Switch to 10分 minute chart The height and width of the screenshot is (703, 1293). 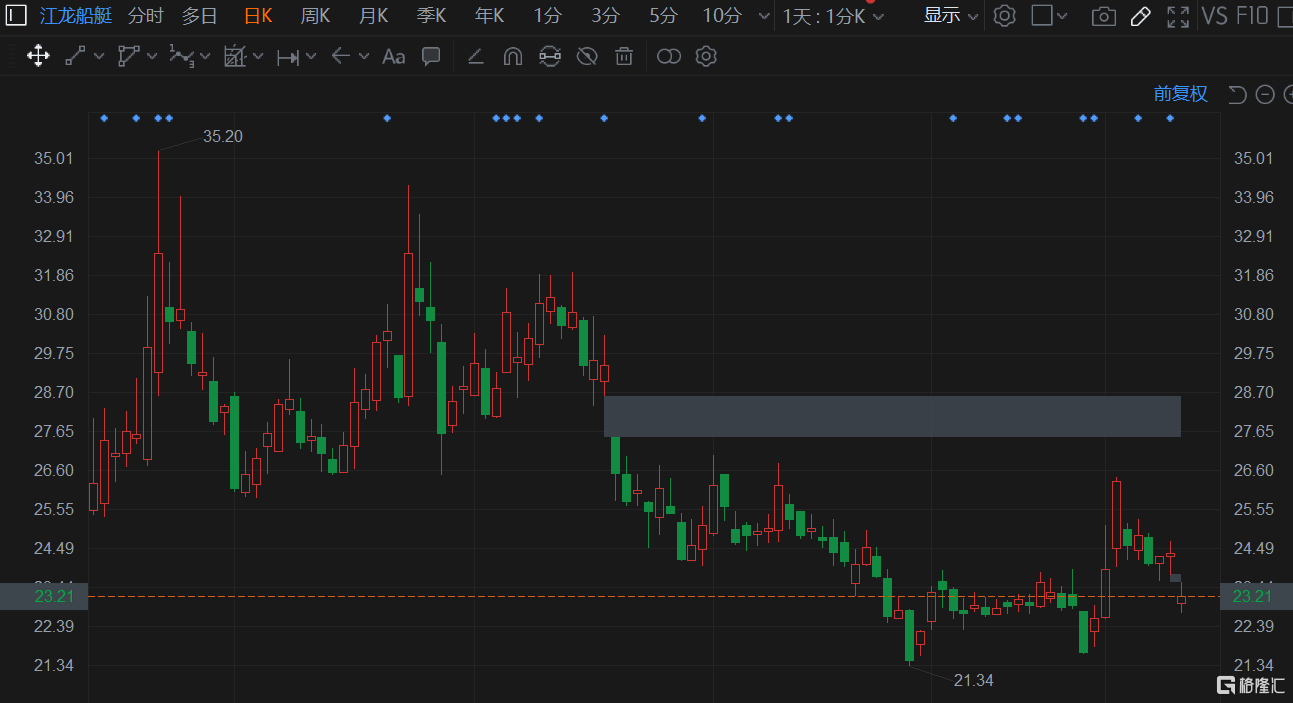[x=722, y=15]
